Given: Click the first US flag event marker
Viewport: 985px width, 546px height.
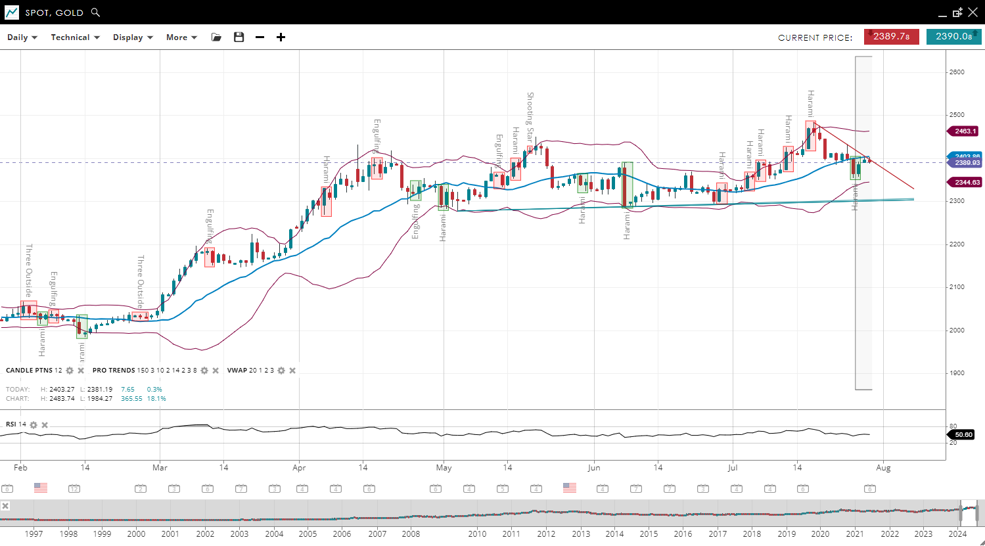Looking at the screenshot, I should tap(41, 488).
